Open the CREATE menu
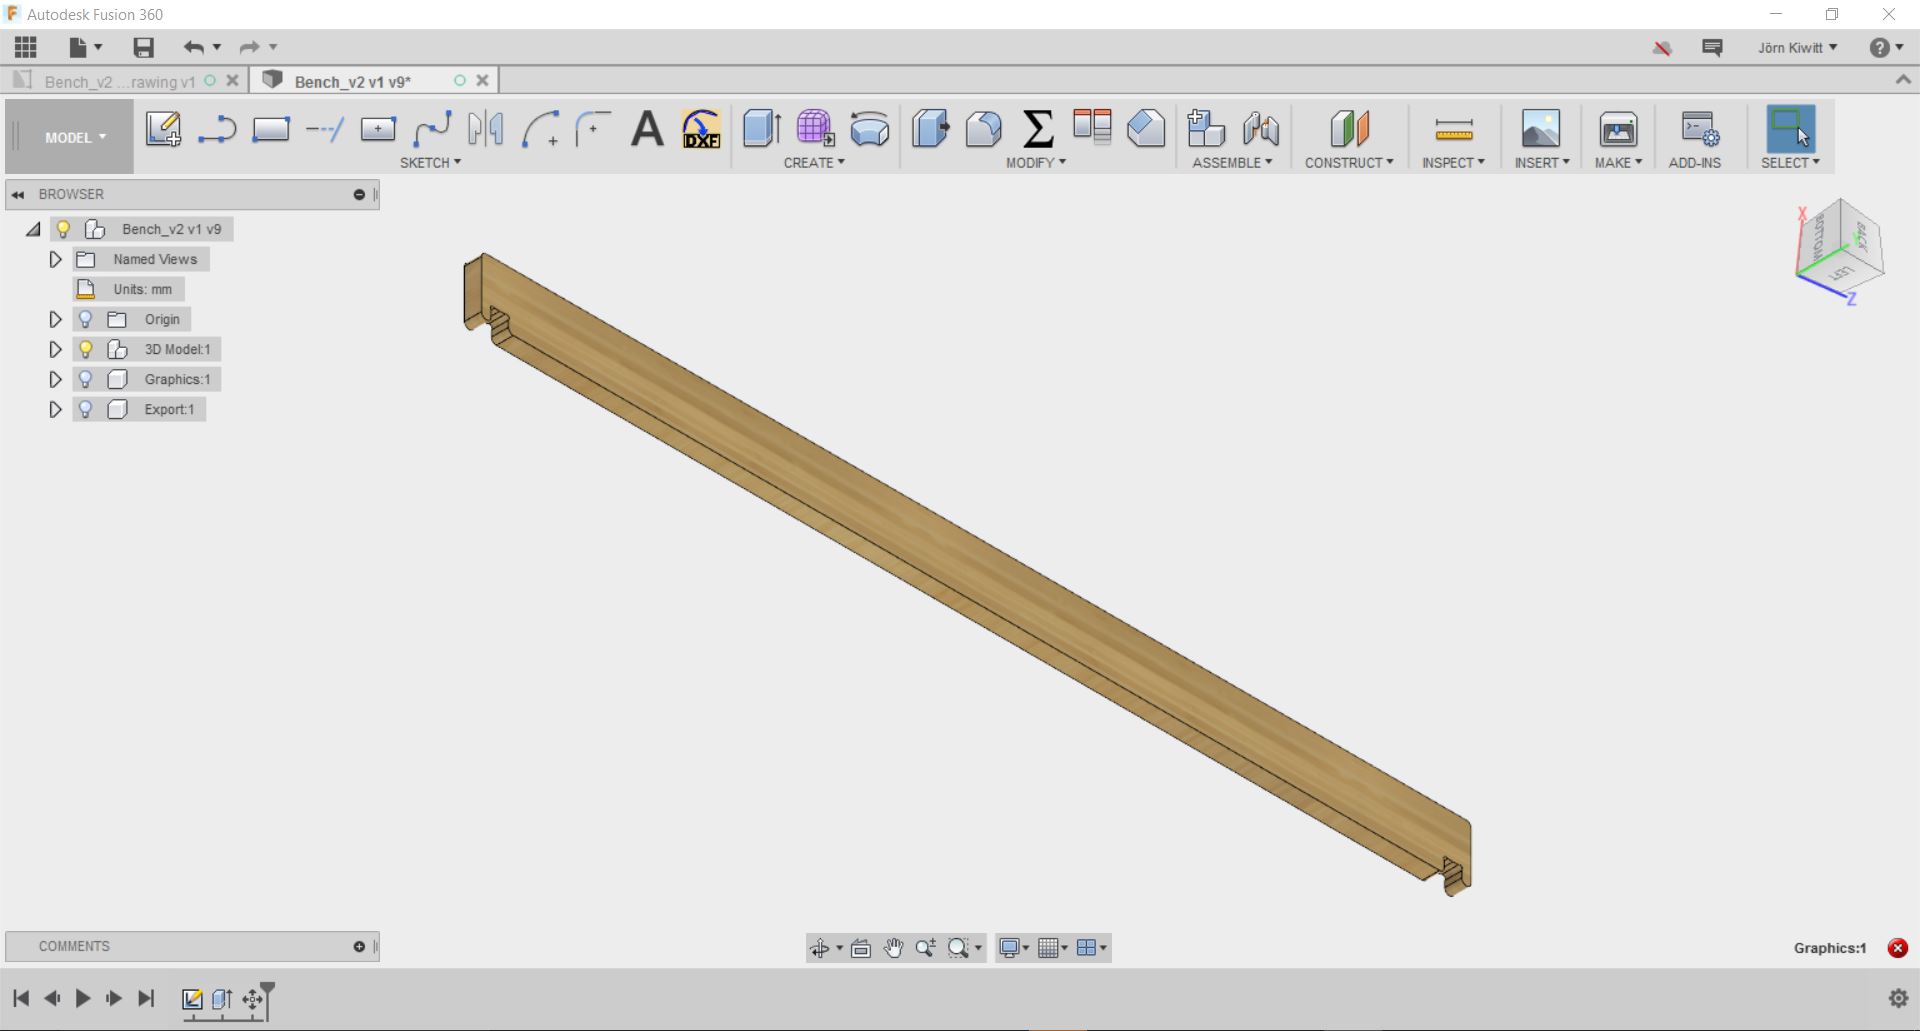This screenshot has width=1920, height=1031. coord(814,162)
